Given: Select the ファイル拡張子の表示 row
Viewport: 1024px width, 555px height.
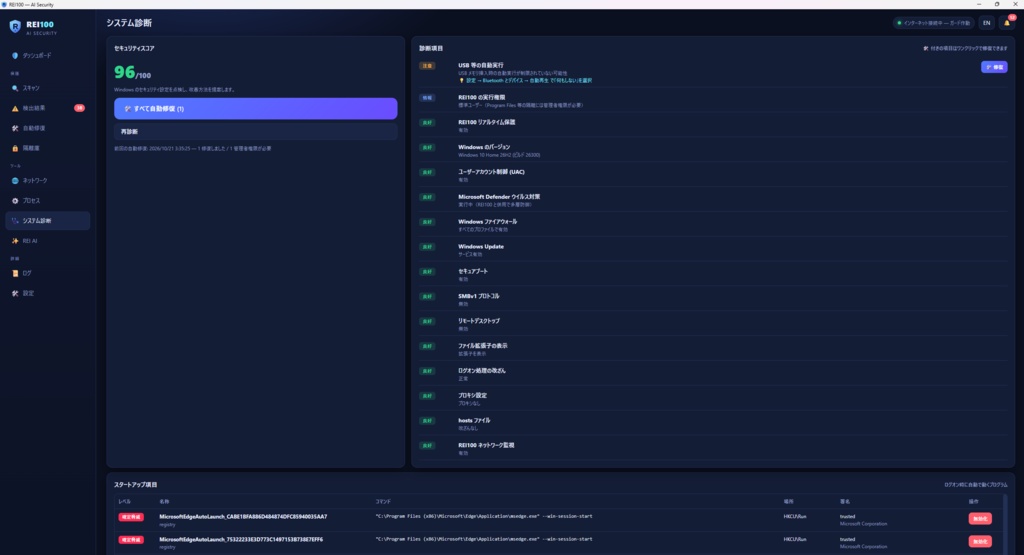Looking at the screenshot, I should coord(713,348).
